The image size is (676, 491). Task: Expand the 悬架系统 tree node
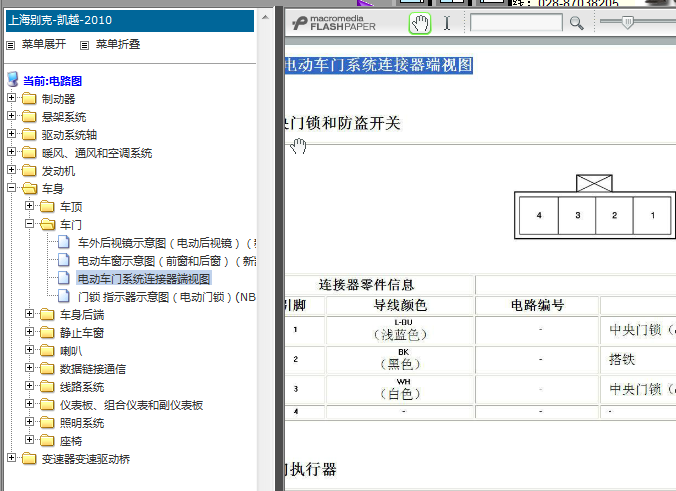coord(12,116)
